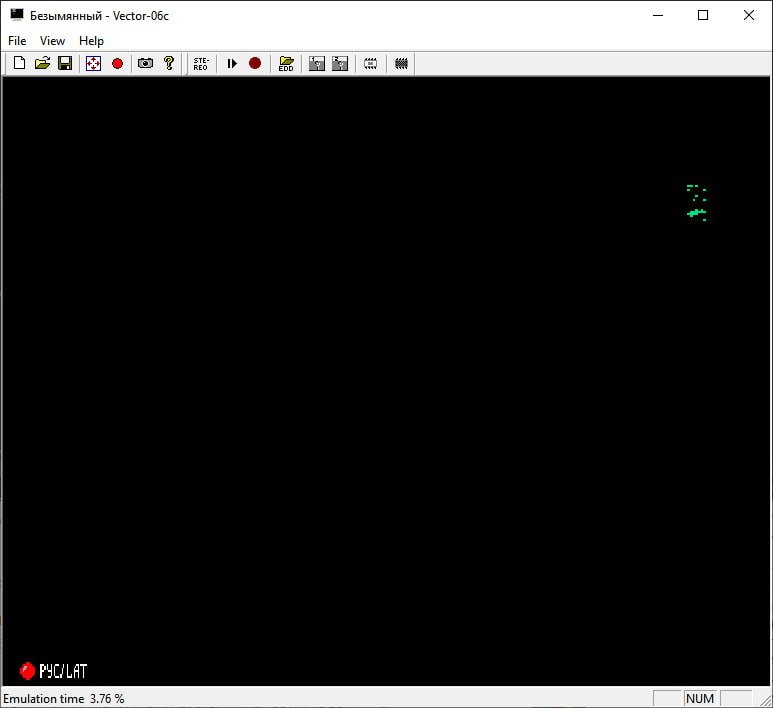
Task: Click the first memory chip icon
Action: click(x=370, y=63)
